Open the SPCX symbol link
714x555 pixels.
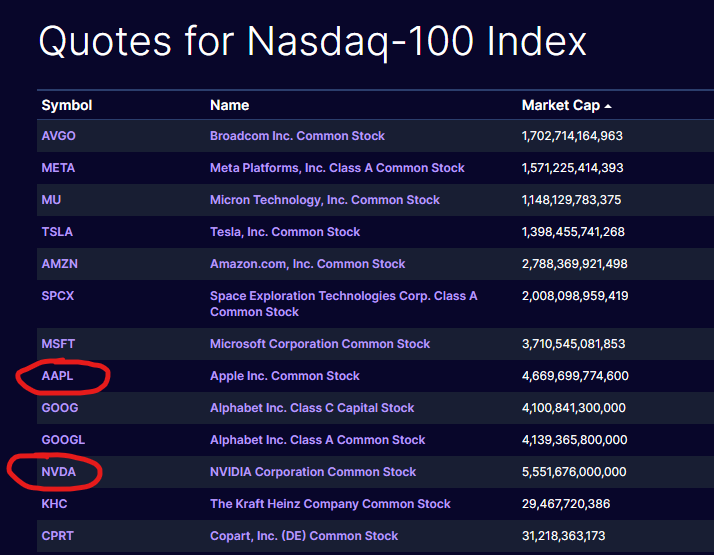coord(58,295)
